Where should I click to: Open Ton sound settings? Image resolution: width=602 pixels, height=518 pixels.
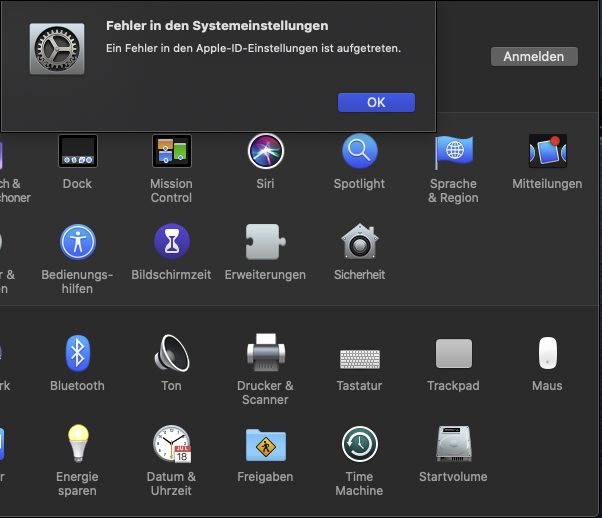point(171,353)
